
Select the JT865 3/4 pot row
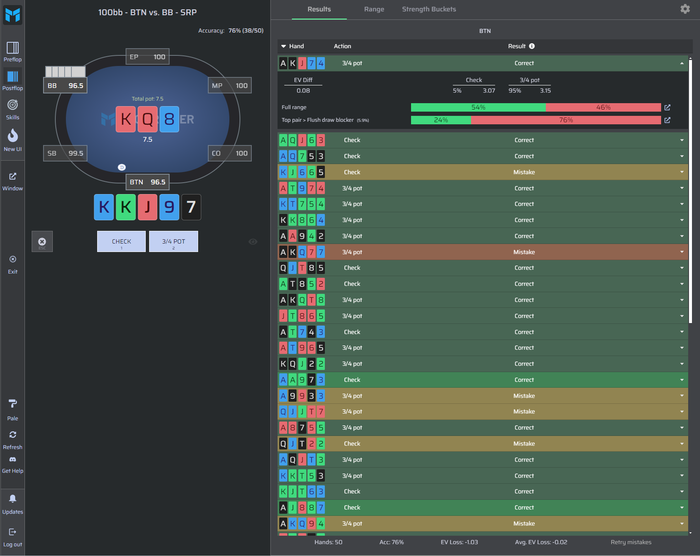[483, 316]
